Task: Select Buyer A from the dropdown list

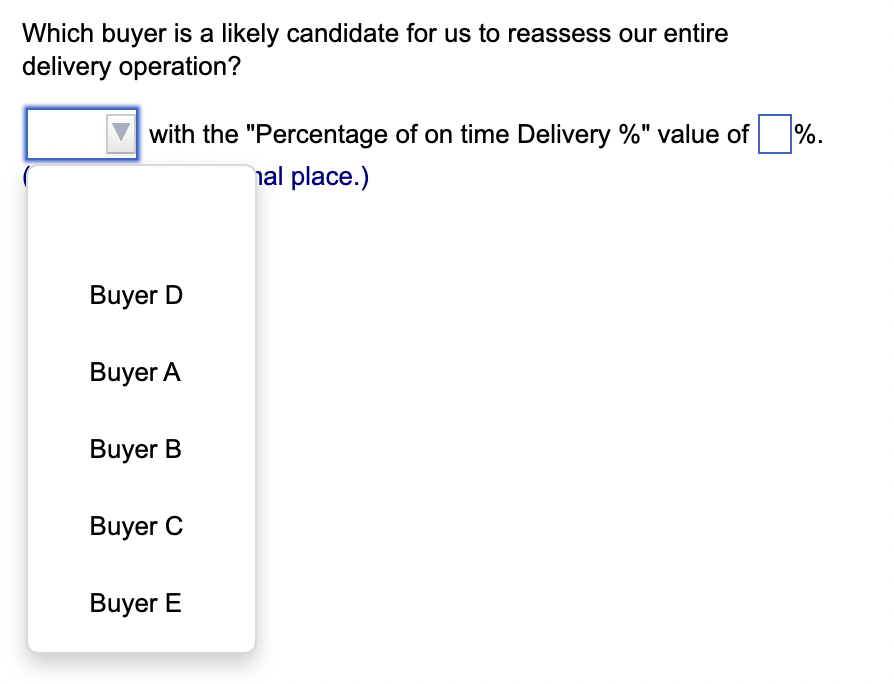Action: (134, 372)
